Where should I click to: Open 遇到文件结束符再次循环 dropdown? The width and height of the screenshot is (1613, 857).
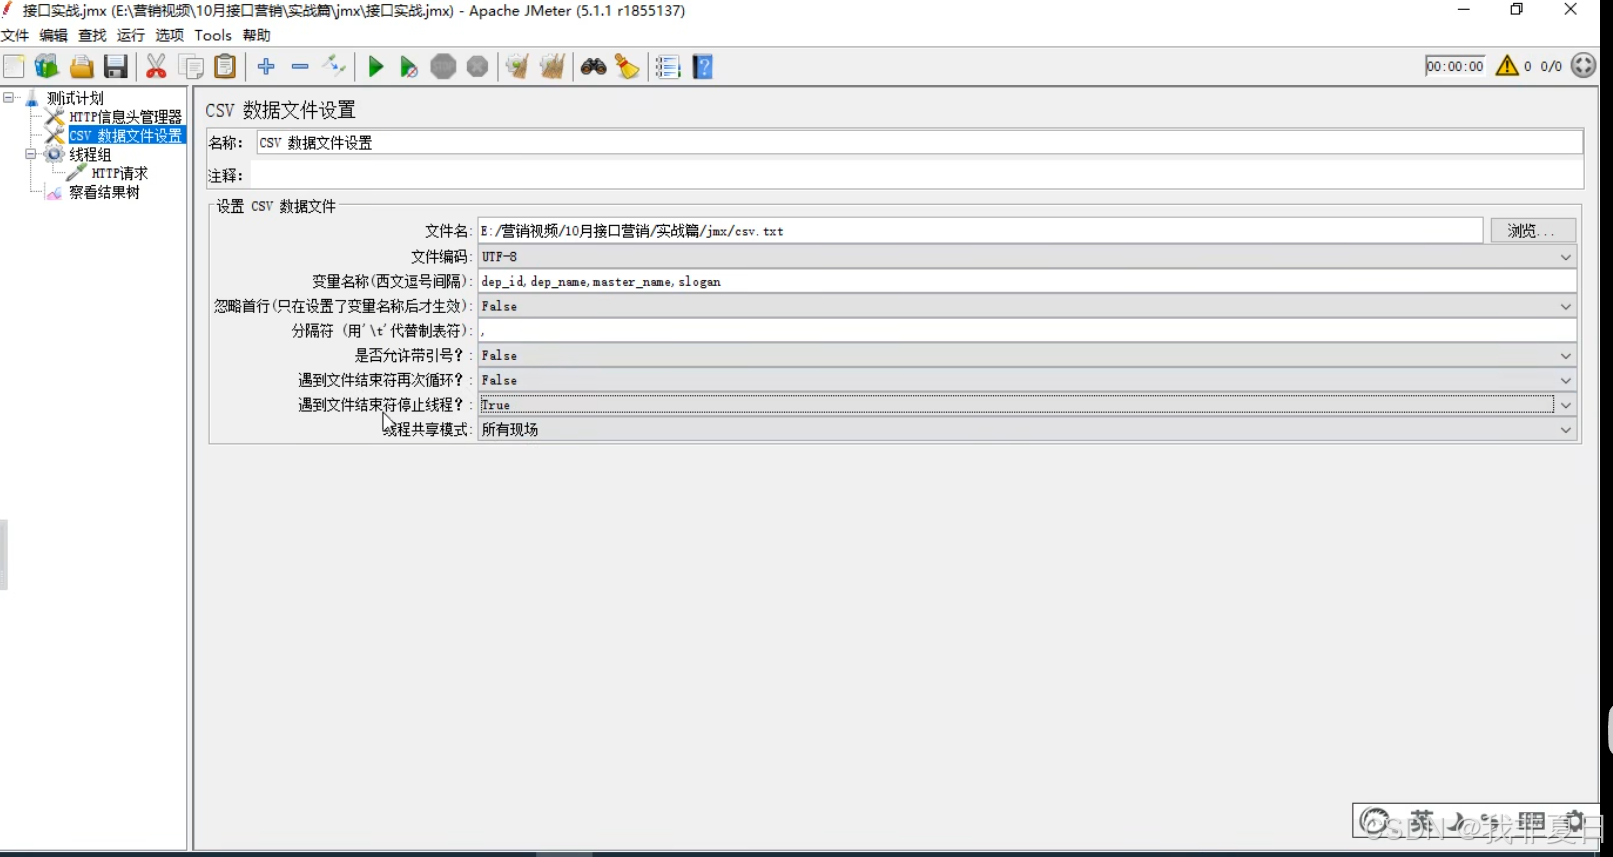(1027, 380)
